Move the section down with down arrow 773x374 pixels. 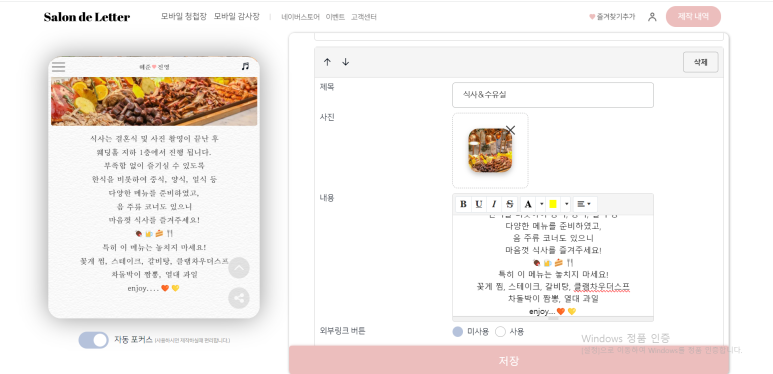(x=346, y=62)
